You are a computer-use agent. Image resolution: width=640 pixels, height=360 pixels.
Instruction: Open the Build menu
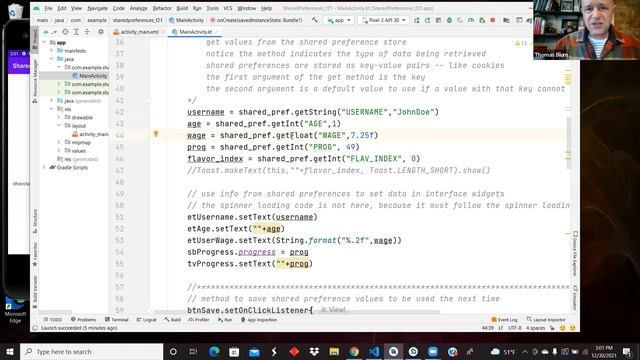182,8
